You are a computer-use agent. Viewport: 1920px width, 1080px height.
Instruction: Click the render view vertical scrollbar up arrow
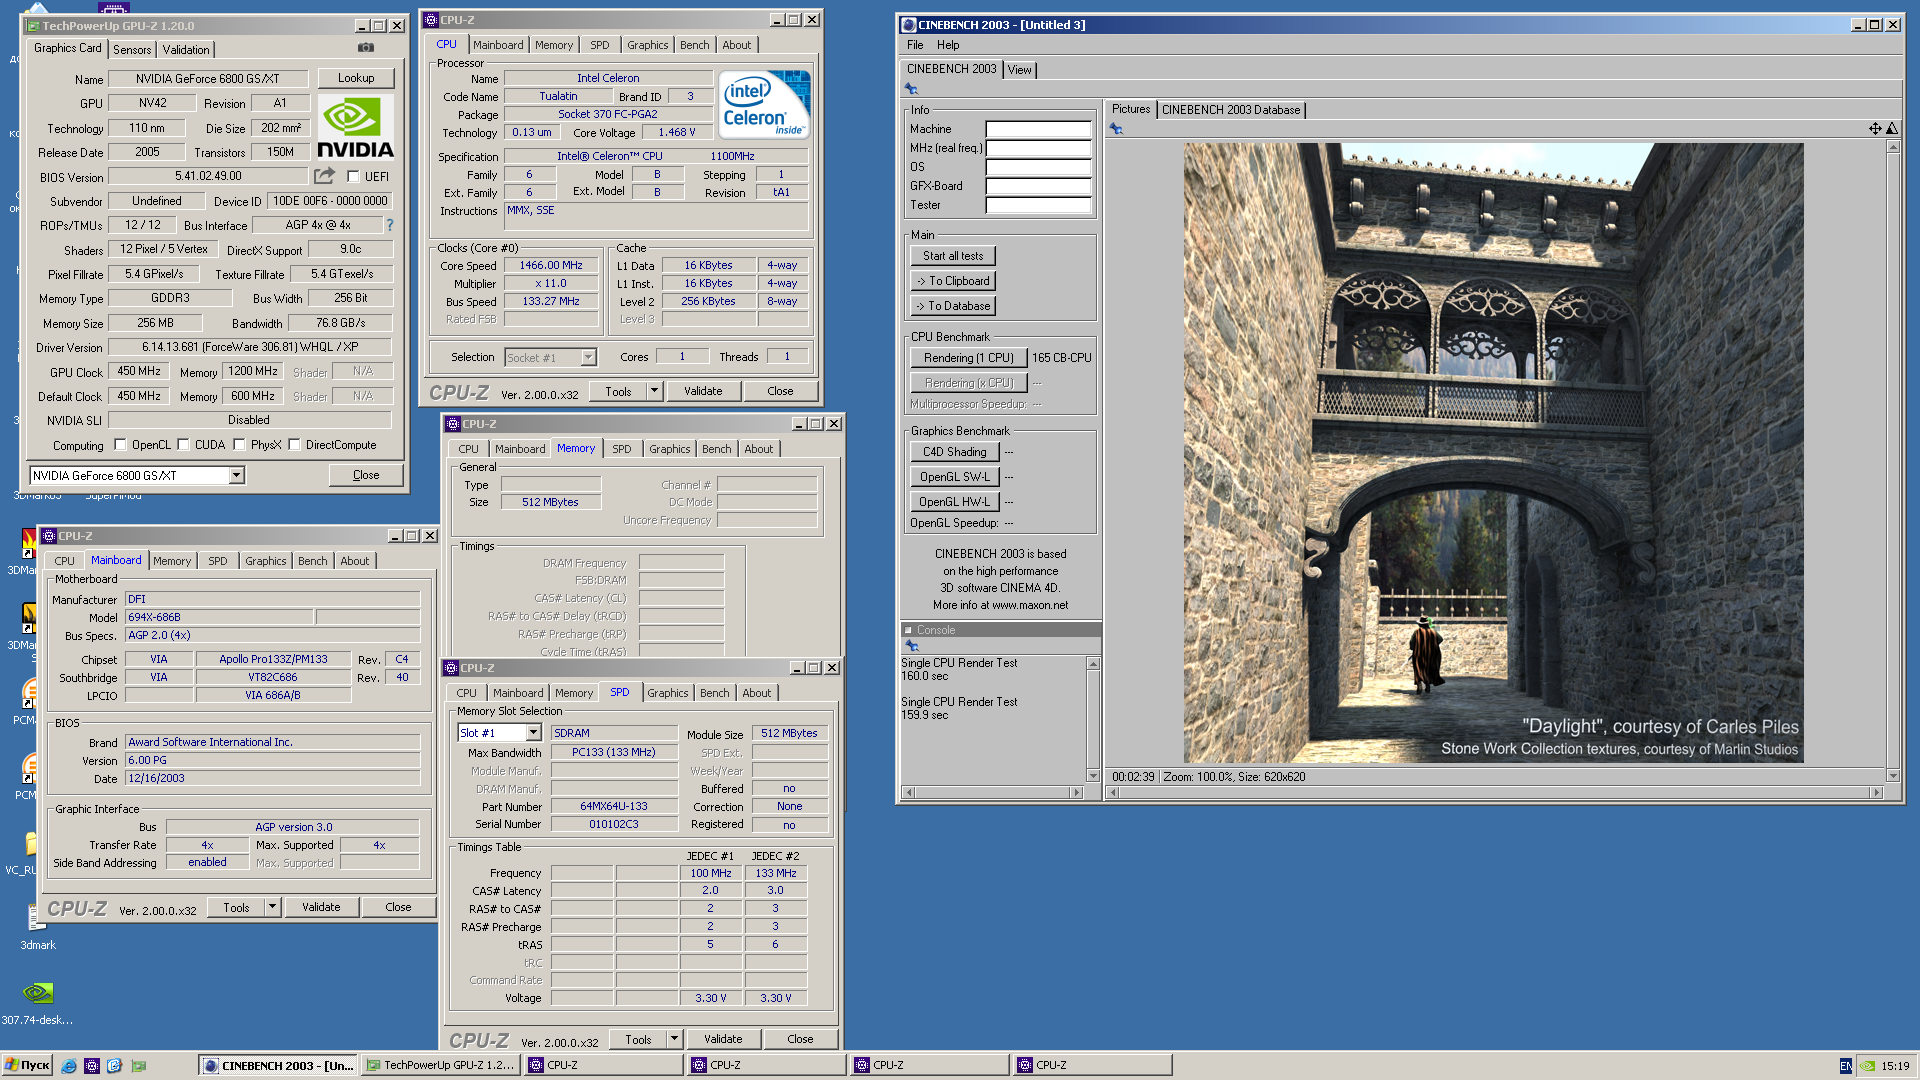1893,147
